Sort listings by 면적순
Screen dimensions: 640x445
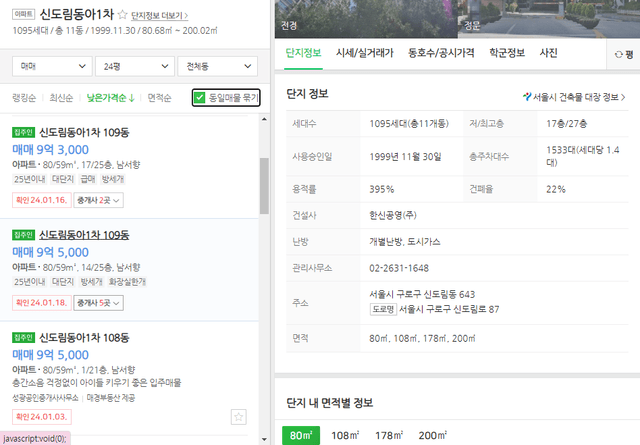click(x=159, y=98)
